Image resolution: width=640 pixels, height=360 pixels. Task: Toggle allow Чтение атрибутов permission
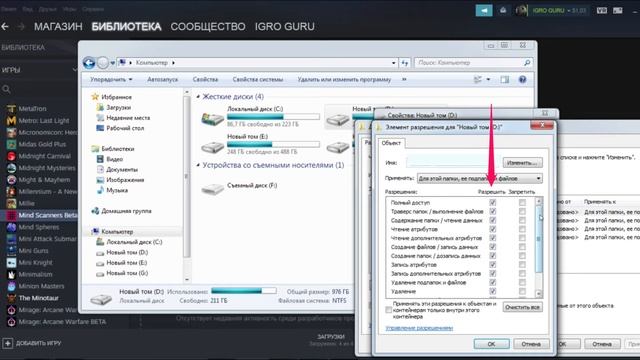click(x=493, y=229)
